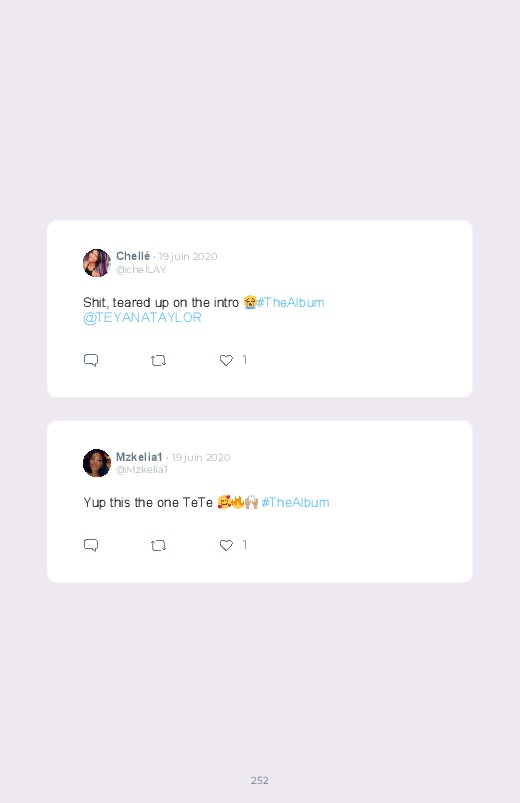
Task: Click the like count on Mzkelia1's tweet
Action: (x=244, y=545)
